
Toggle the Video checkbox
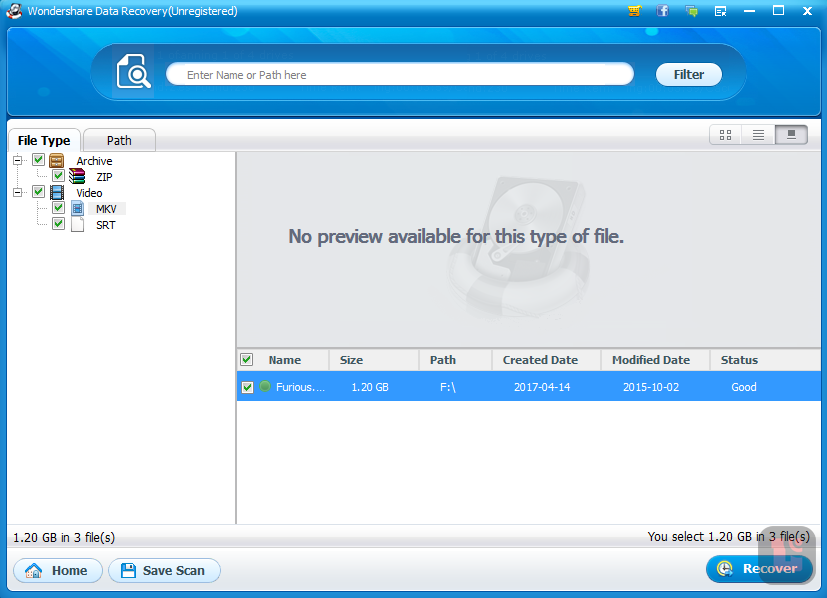click(39, 191)
